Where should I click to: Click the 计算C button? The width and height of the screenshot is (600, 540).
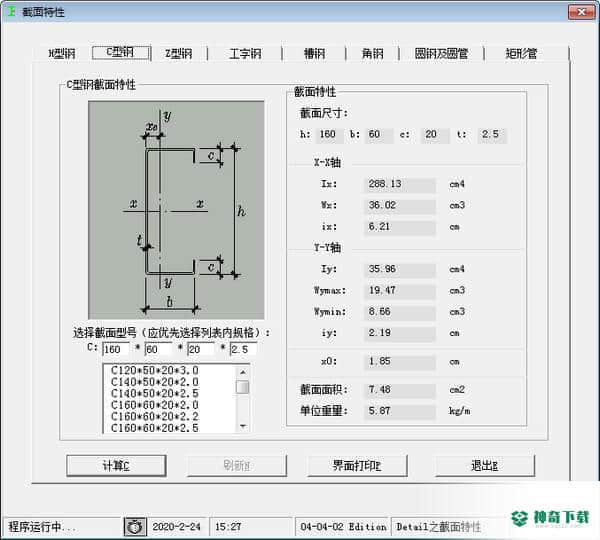[116, 466]
